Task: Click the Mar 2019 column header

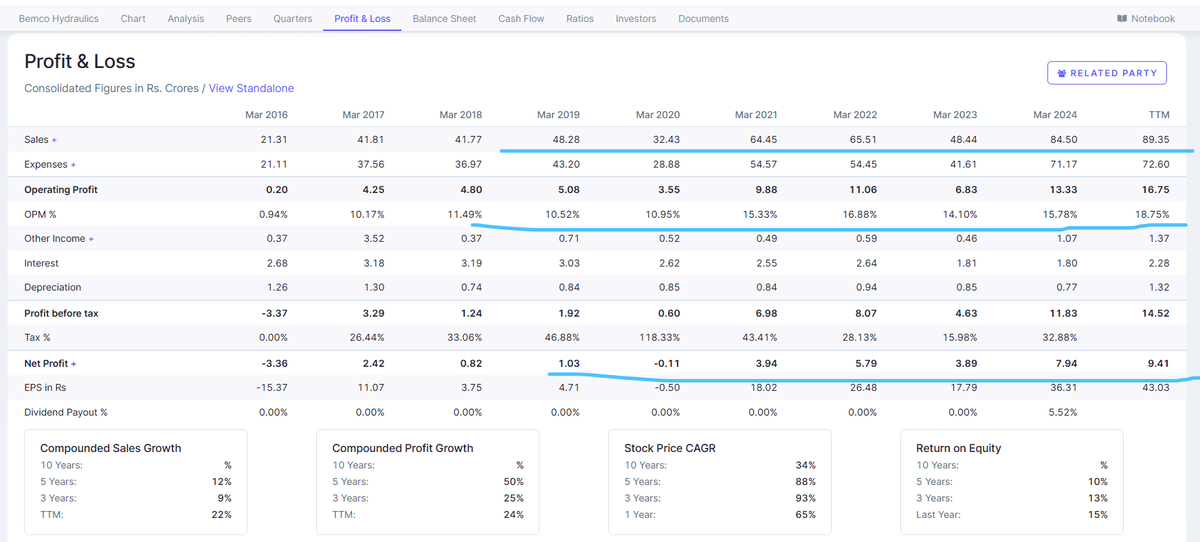Action: coord(558,115)
